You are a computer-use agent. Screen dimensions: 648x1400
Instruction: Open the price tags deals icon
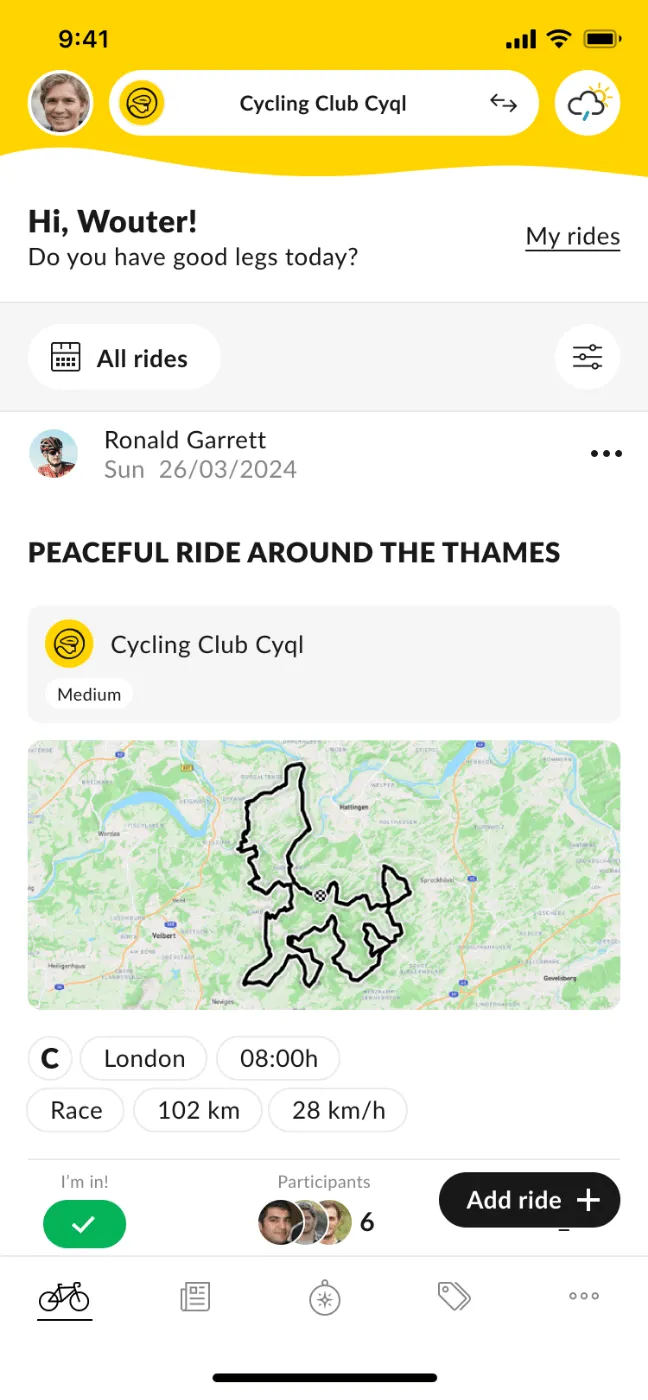454,1296
